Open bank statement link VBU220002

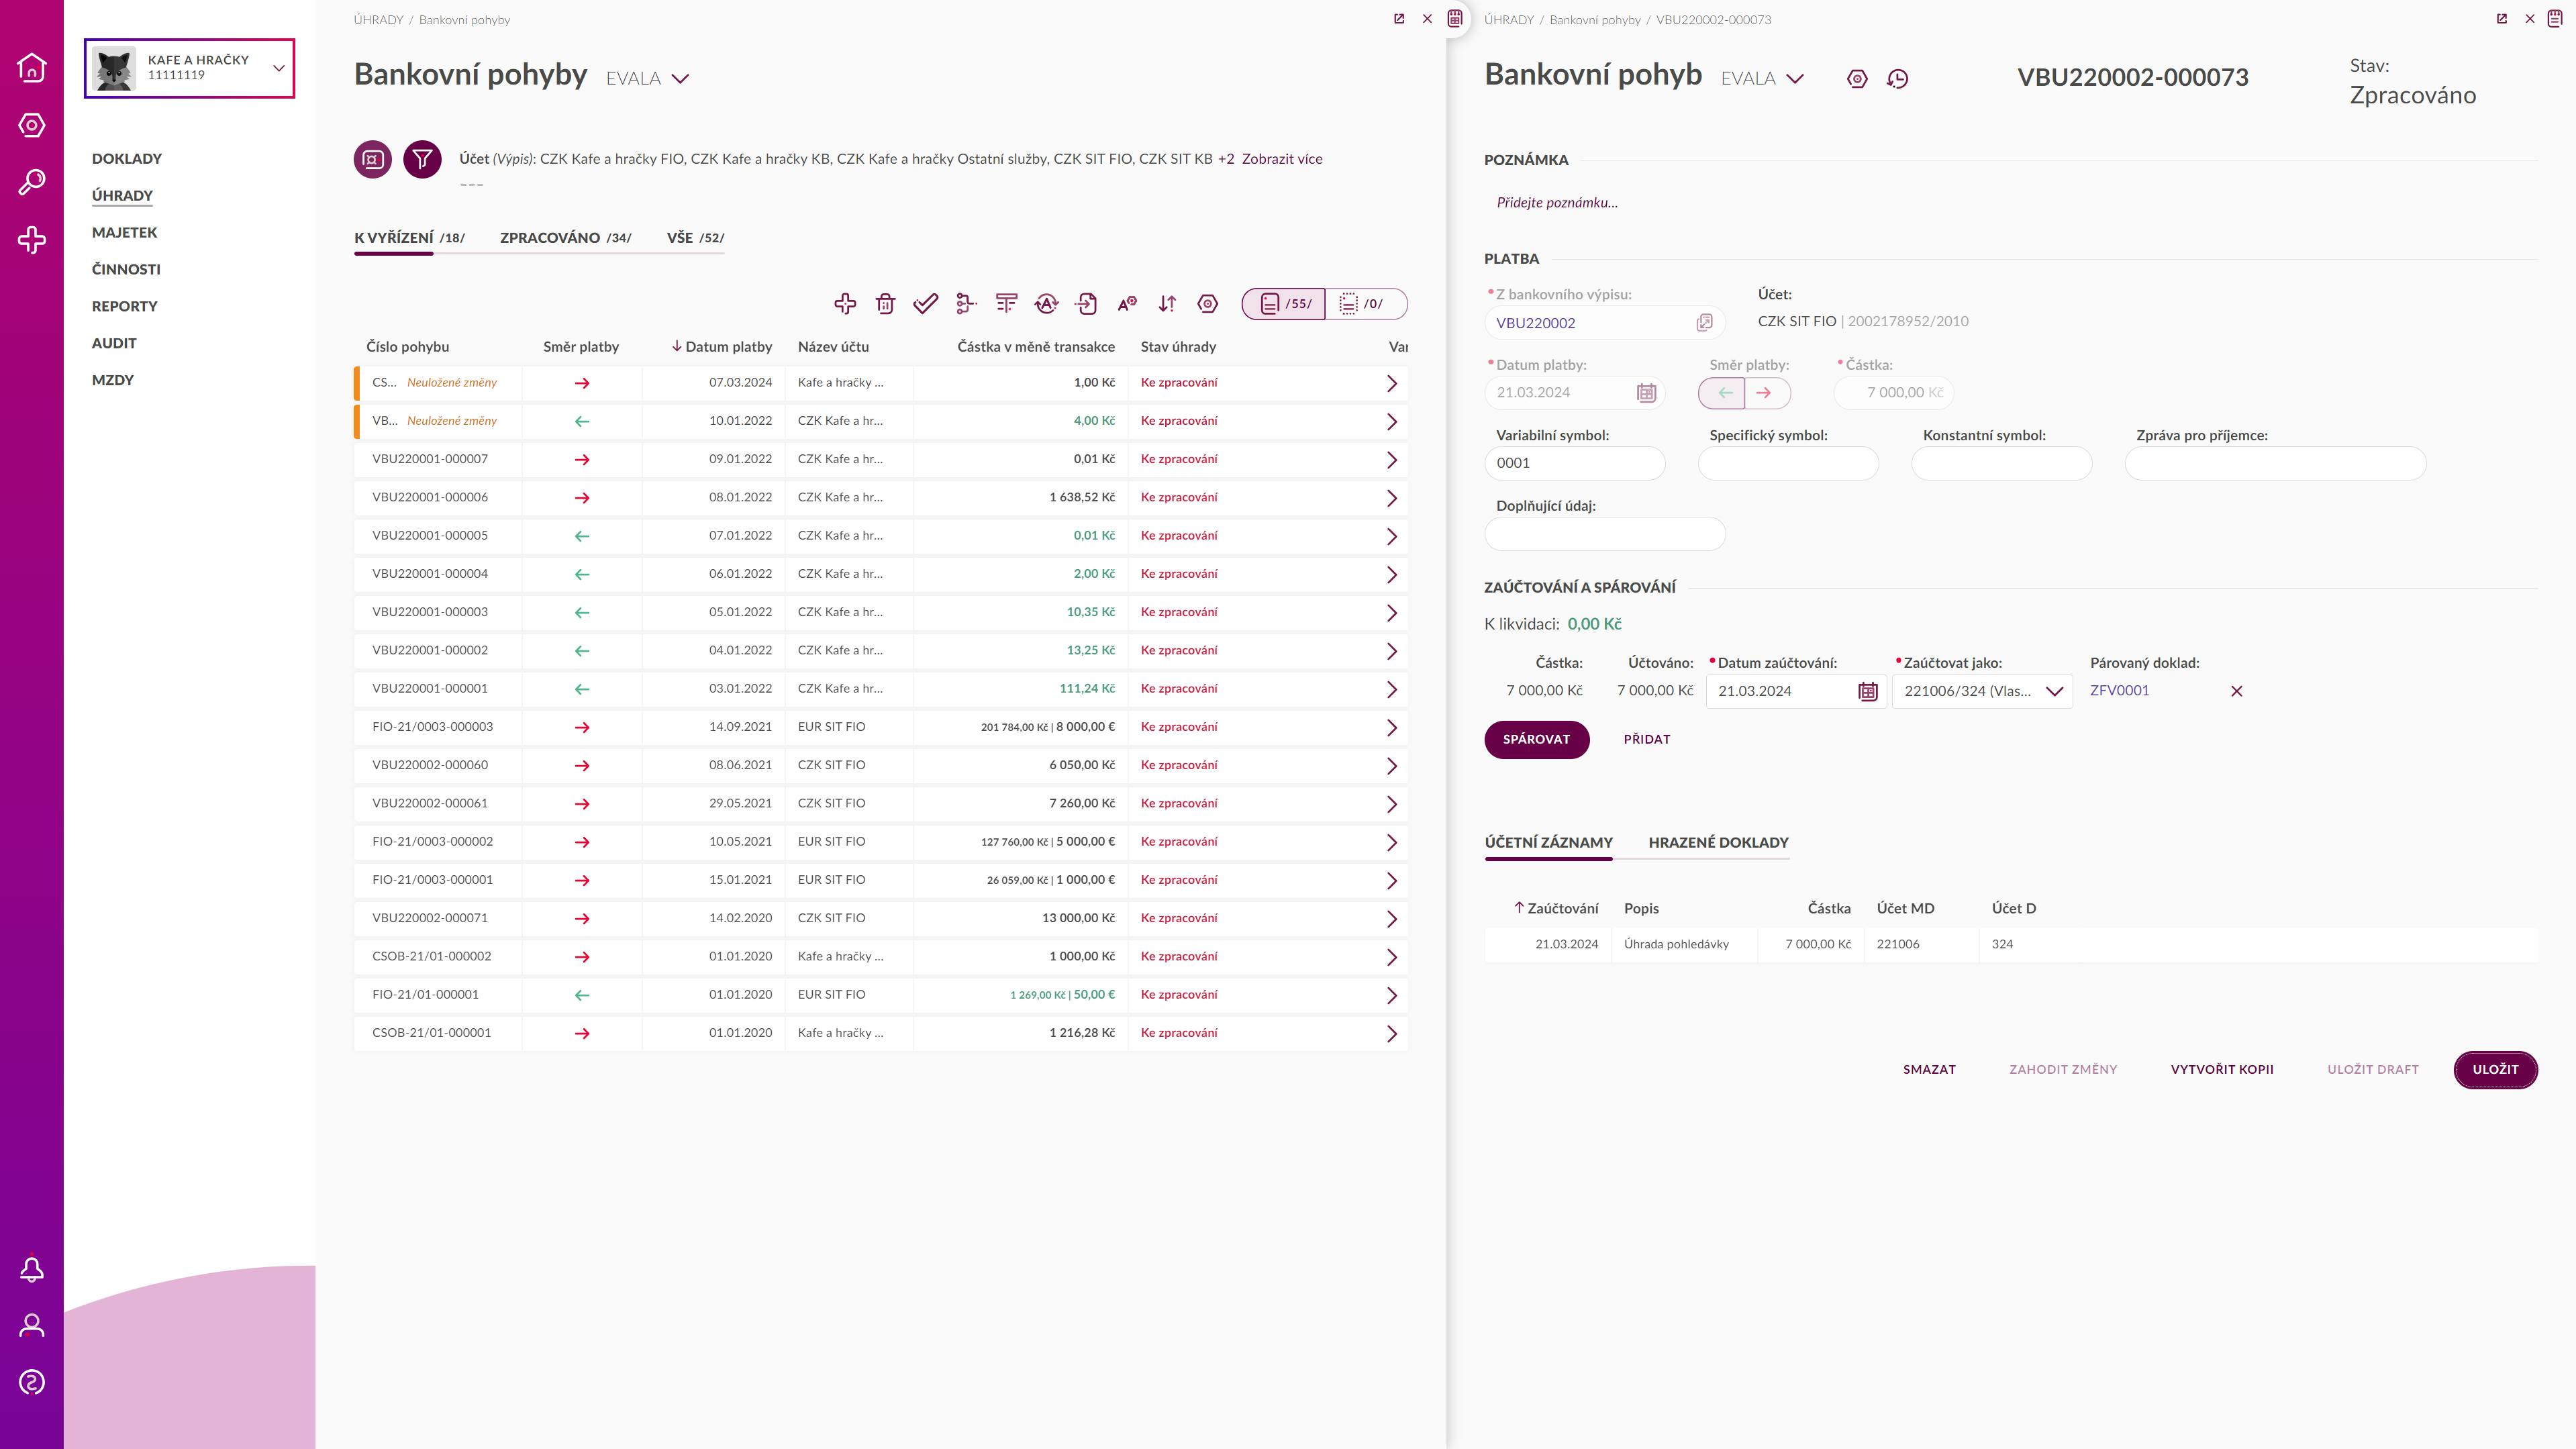pyautogui.click(x=1535, y=322)
